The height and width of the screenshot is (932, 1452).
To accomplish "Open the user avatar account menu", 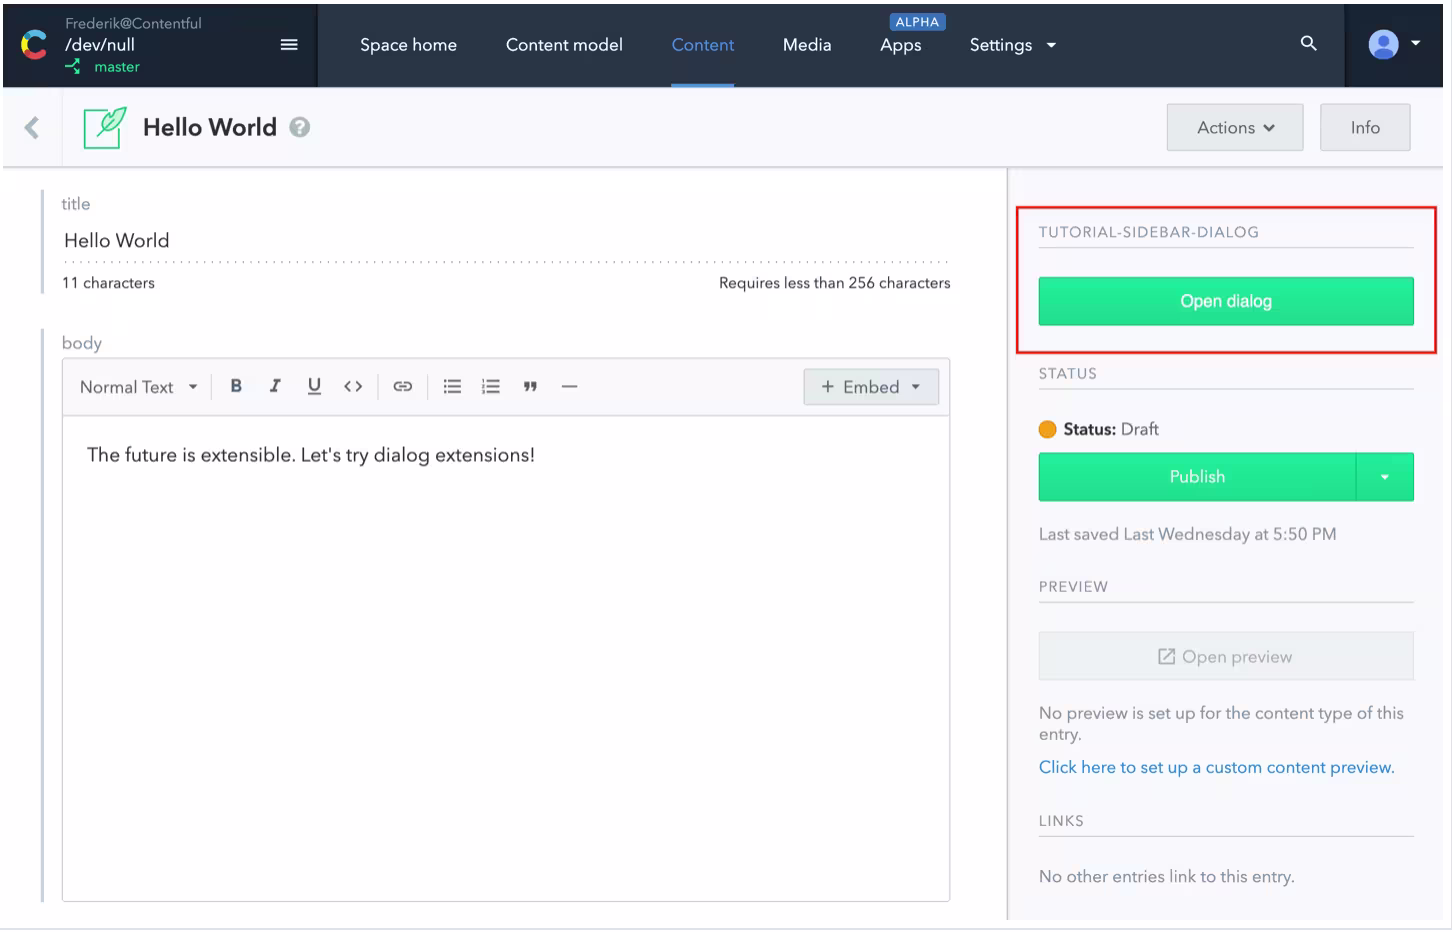I will pos(1394,44).
